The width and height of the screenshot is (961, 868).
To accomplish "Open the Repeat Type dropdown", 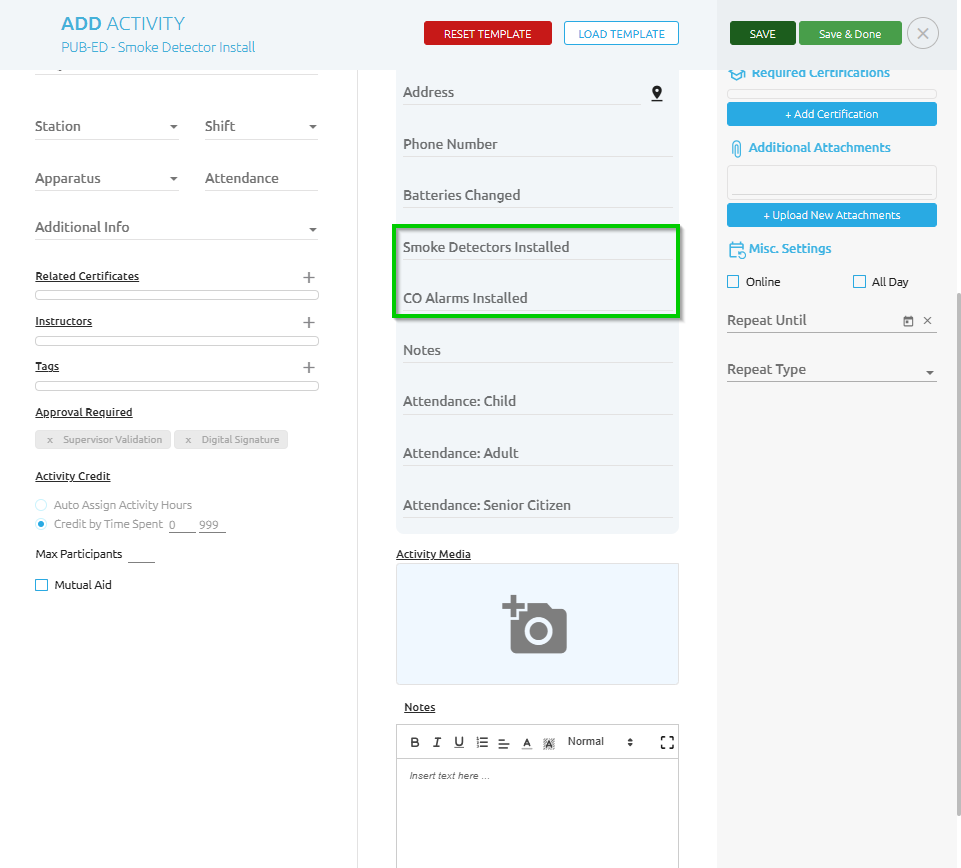I will (831, 370).
